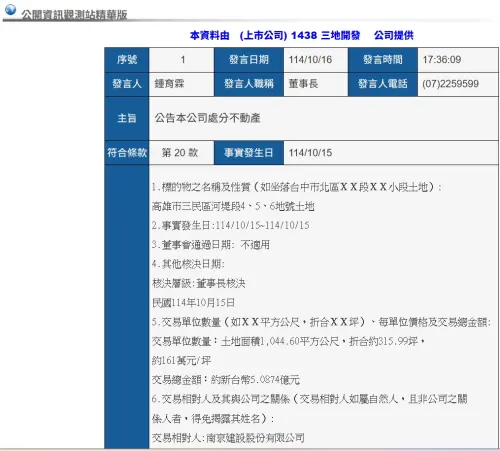Select the phone number (07)2259599
This screenshot has height=451, width=500.
(x=450, y=84)
